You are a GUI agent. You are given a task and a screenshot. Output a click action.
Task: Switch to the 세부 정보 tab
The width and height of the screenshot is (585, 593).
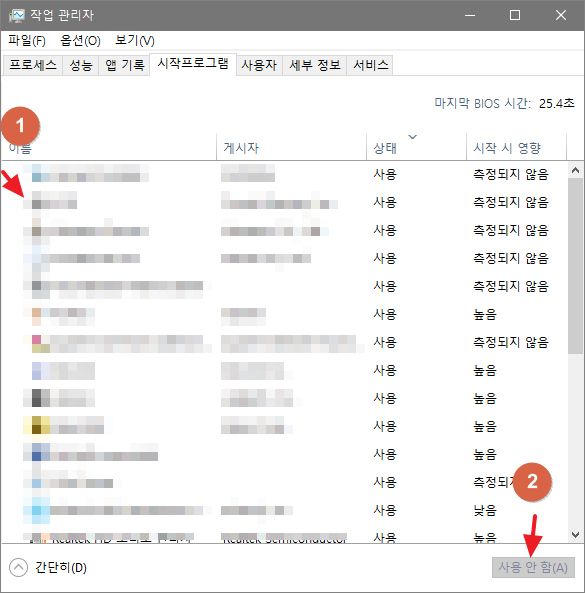point(315,65)
